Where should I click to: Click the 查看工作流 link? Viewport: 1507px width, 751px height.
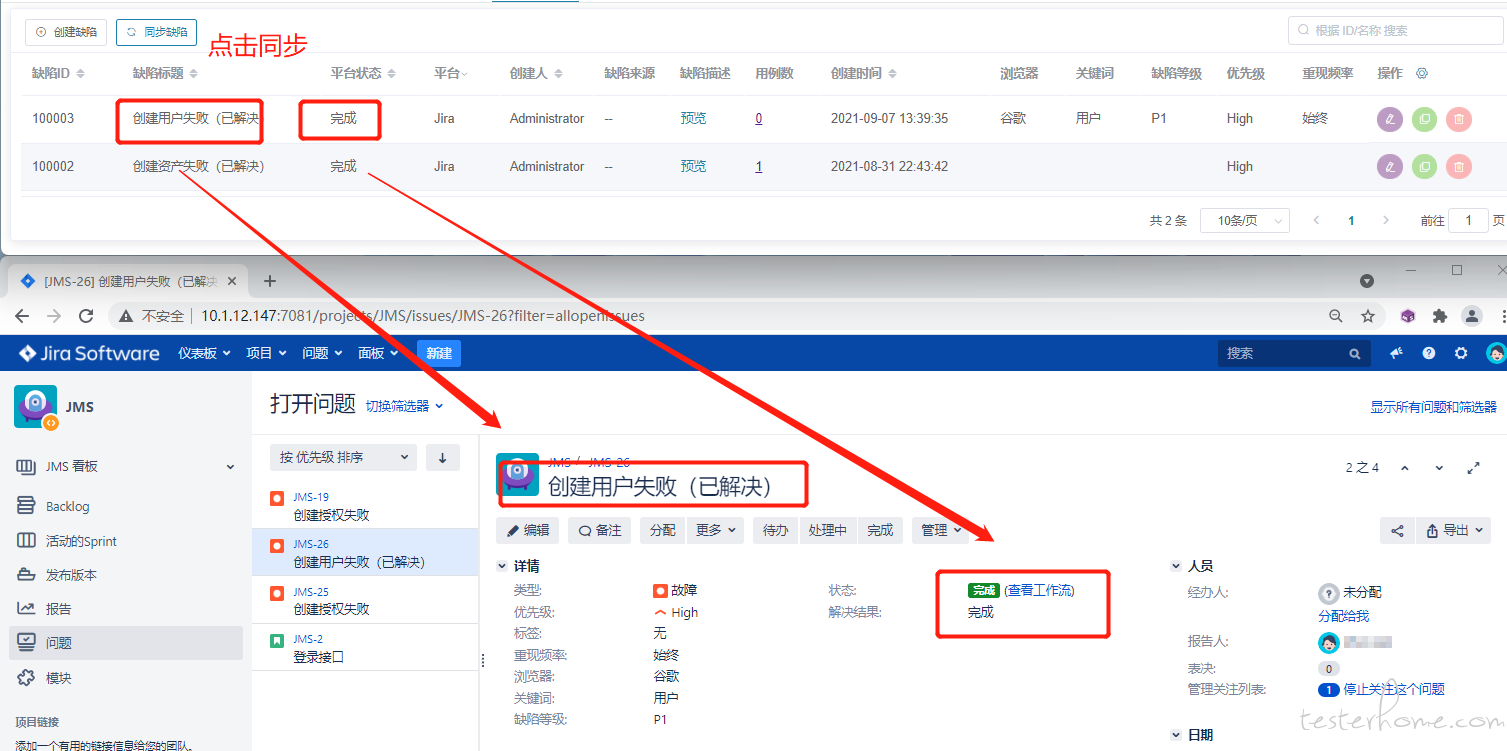tap(1040, 590)
